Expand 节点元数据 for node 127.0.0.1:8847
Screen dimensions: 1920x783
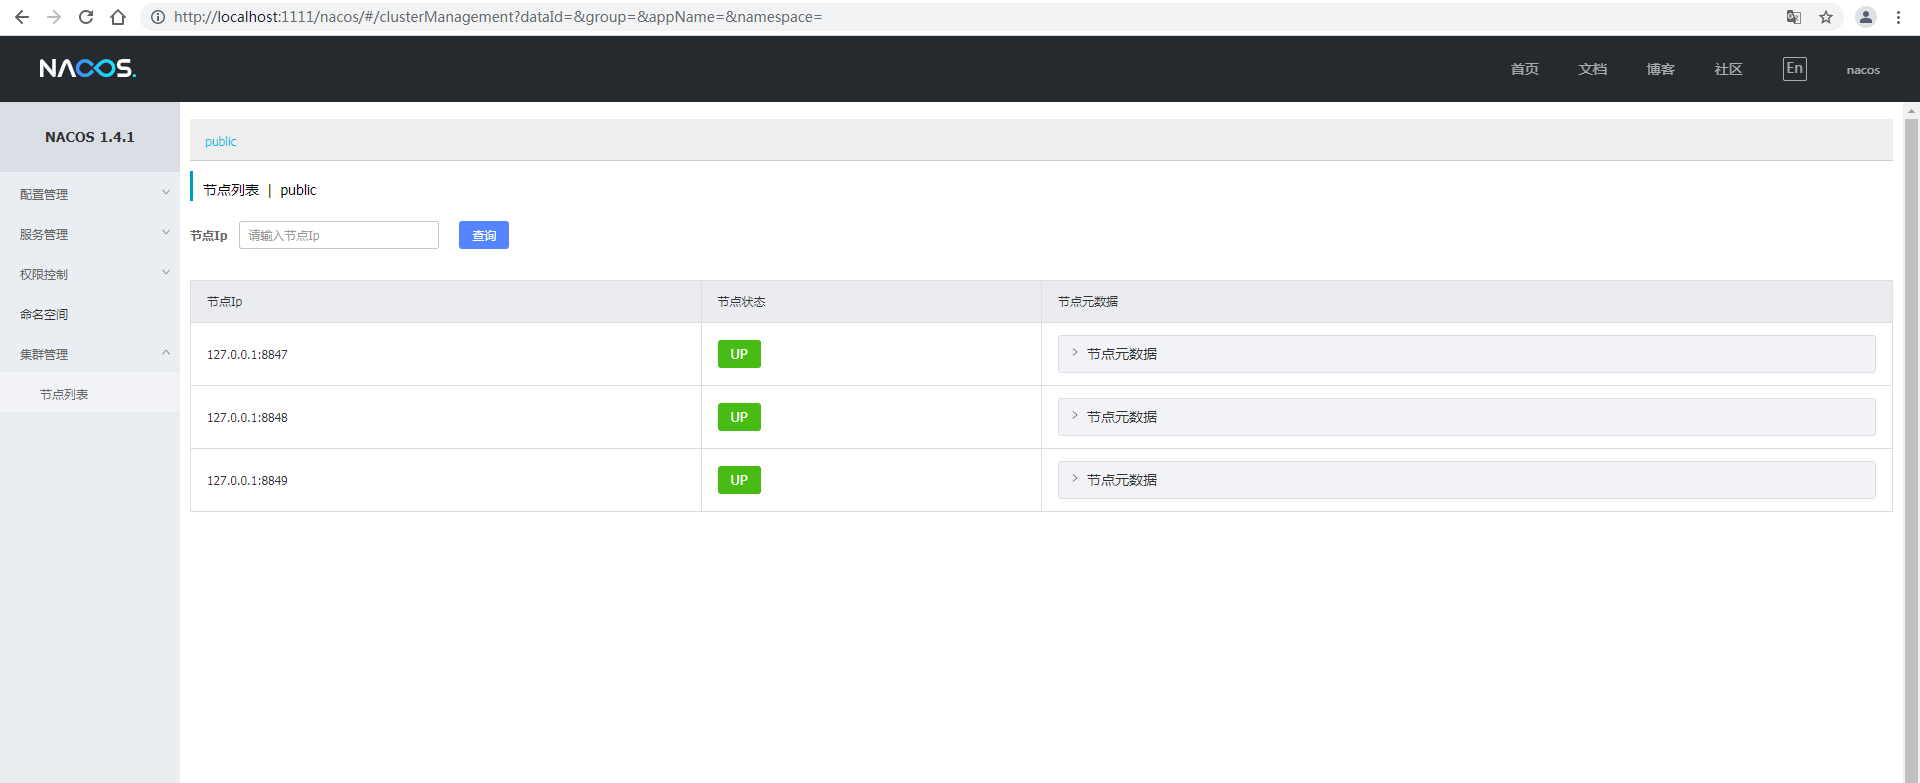point(1466,354)
